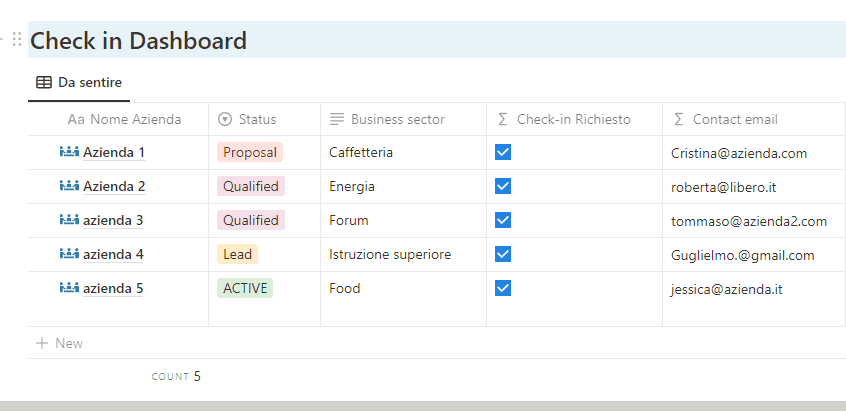The width and height of the screenshot is (846, 413).
Task: Open the Azienda 2 page link
Action: click(114, 186)
